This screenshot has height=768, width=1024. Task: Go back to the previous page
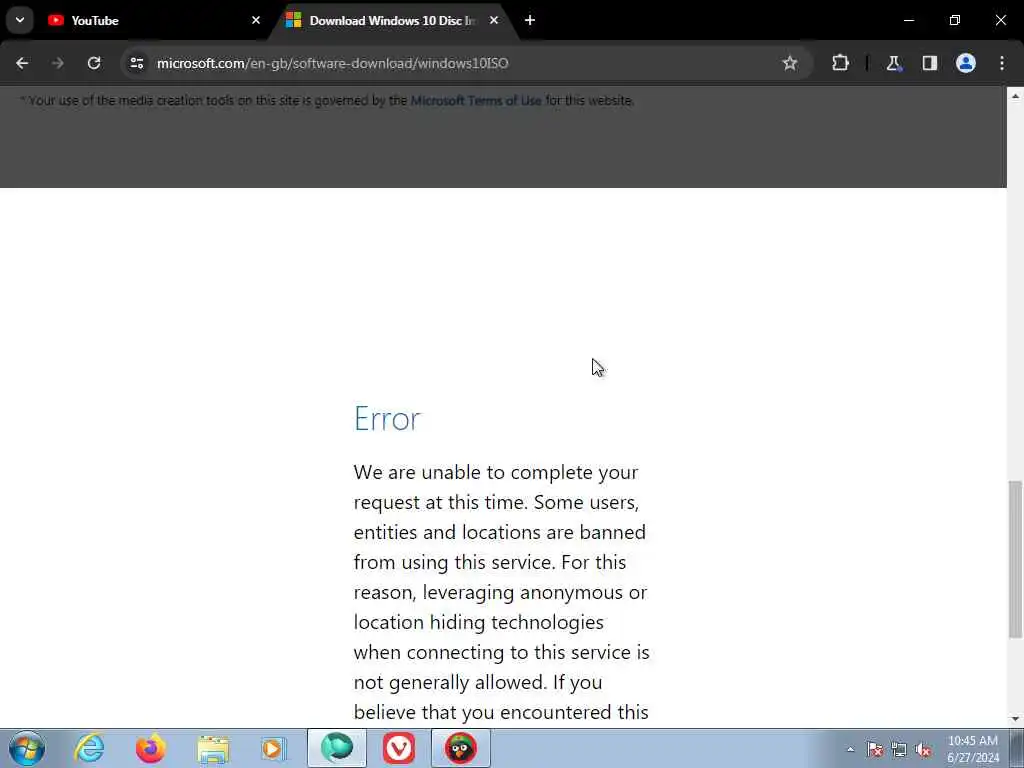point(22,63)
